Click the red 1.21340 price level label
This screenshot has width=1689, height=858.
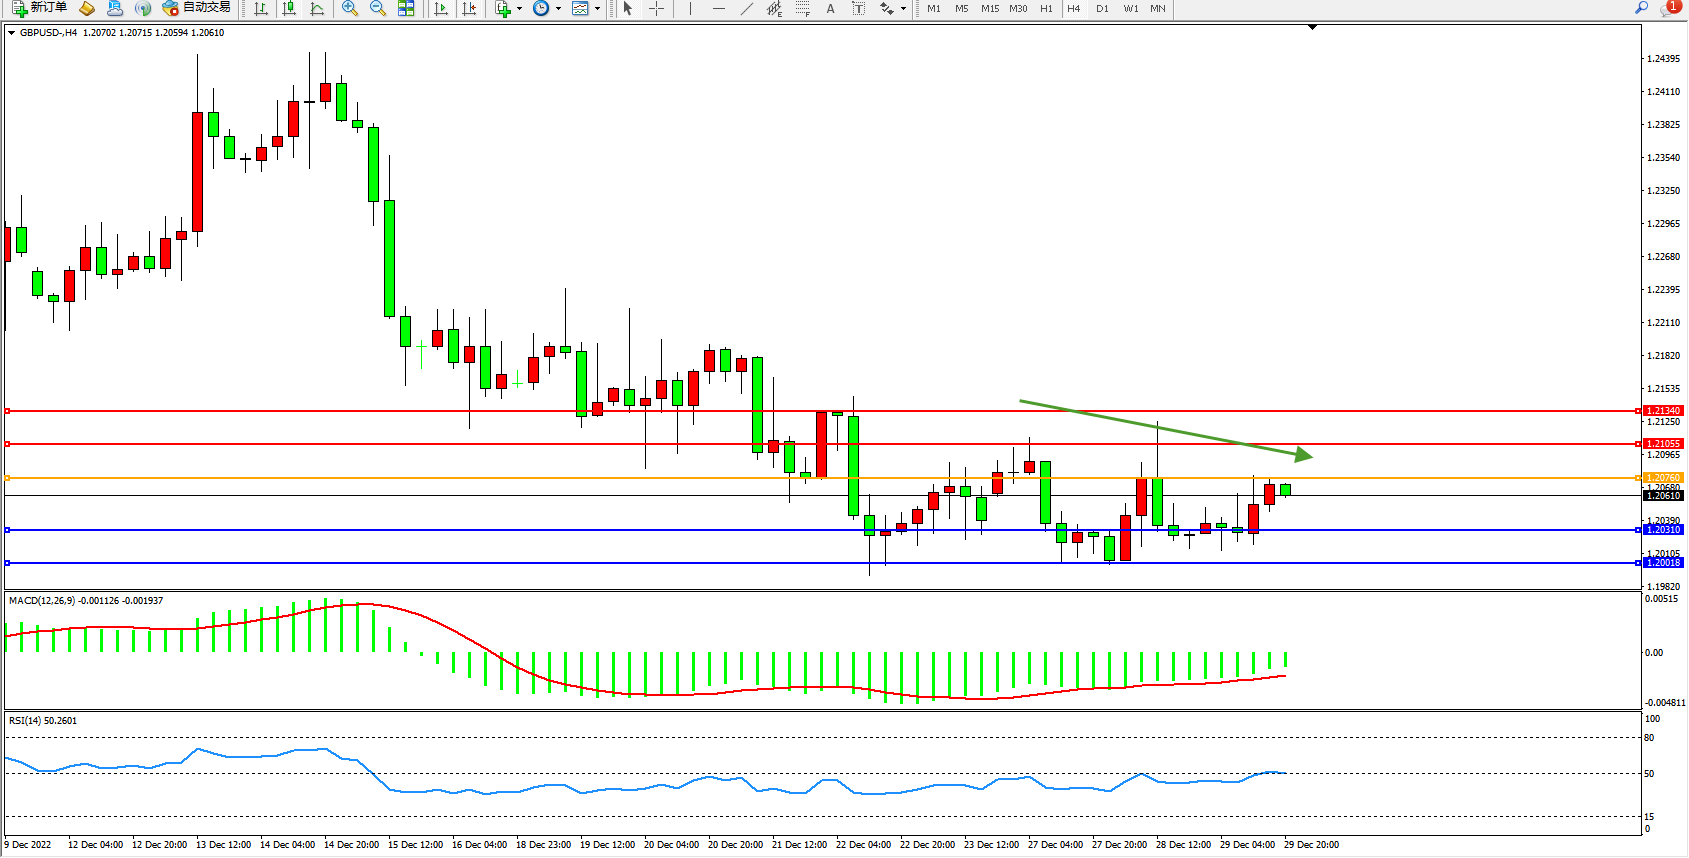[1663, 411]
